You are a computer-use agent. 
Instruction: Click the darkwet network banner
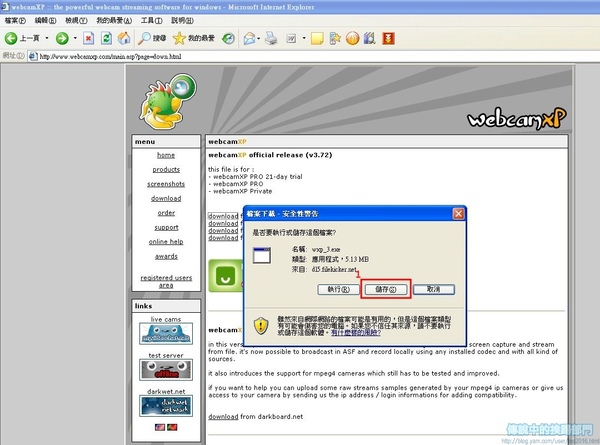pyautogui.click(x=166, y=406)
